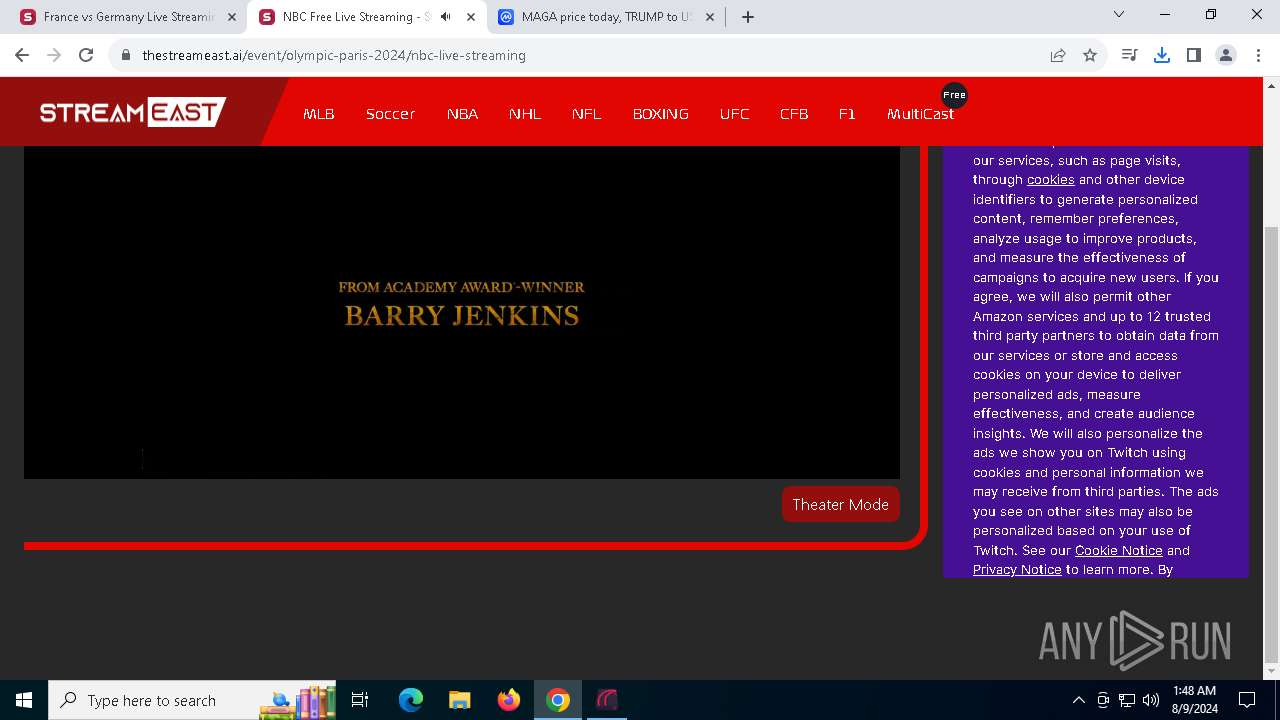This screenshot has width=1280, height=720.
Task: Click the taskbar search box
Action: click(x=193, y=700)
